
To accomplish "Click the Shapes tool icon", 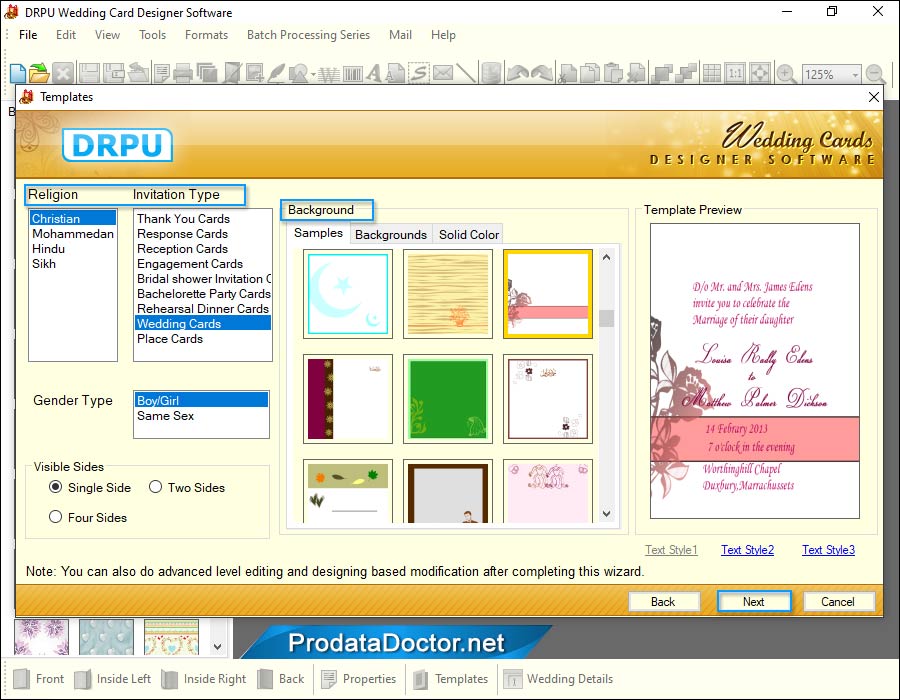I will 298,73.
